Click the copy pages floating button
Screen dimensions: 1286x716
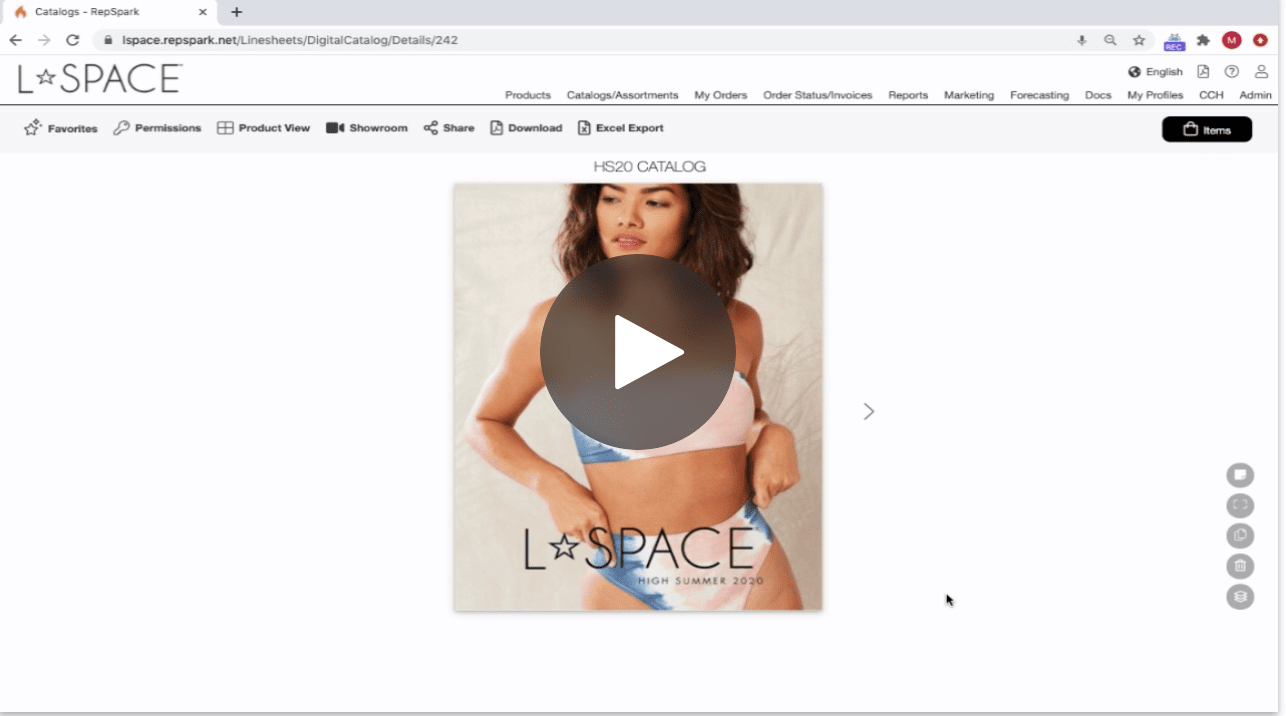click(x=1240, y=535)
